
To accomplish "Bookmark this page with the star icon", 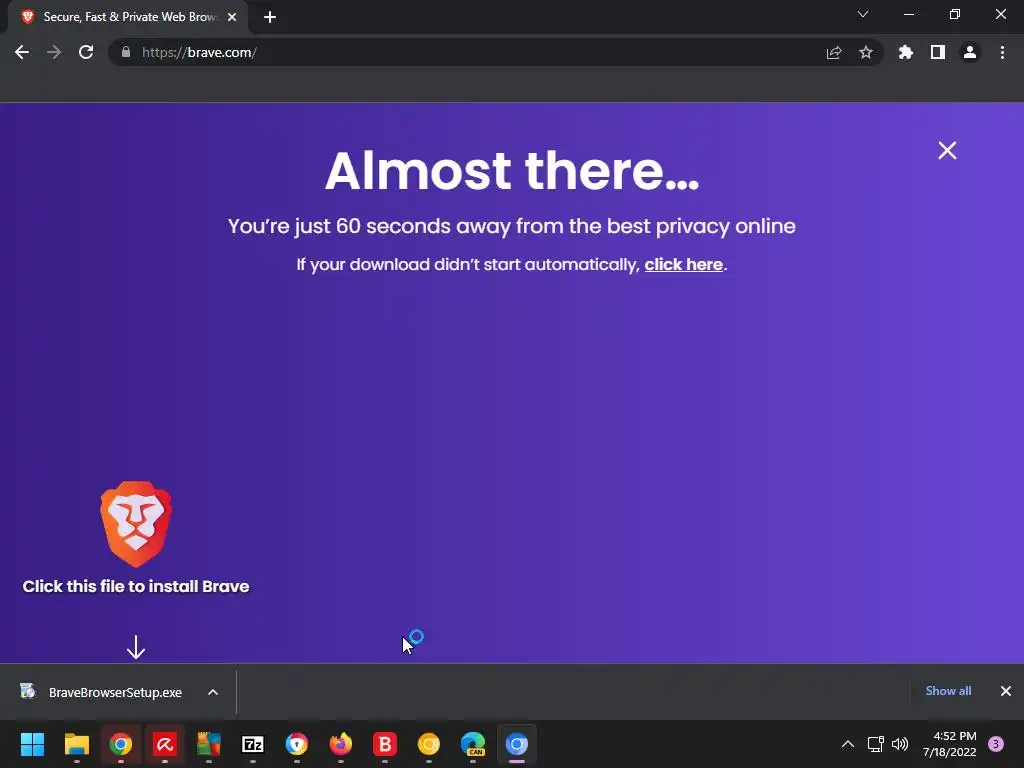I will tap(866, 52).
